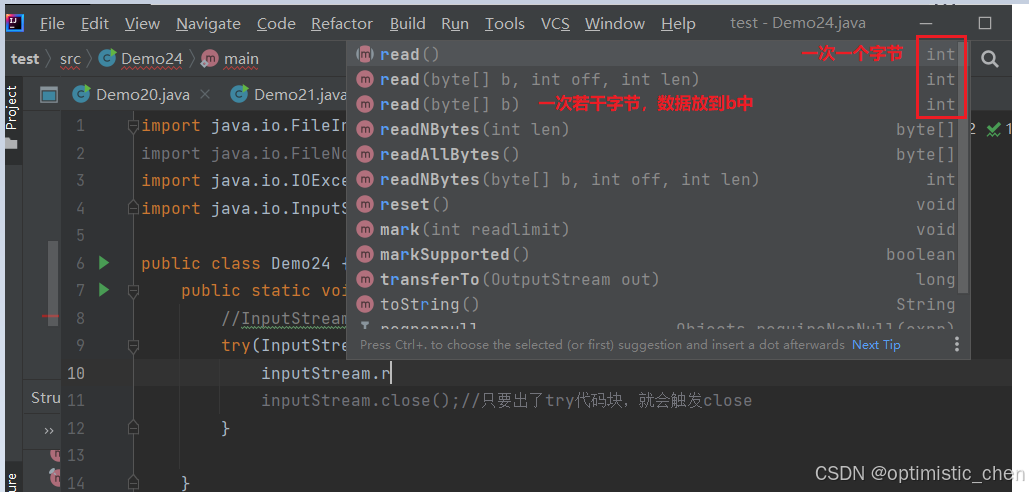Click the main method breadcrumb
The width and height of the screenshot is (1029, 492).
[230, 59]
